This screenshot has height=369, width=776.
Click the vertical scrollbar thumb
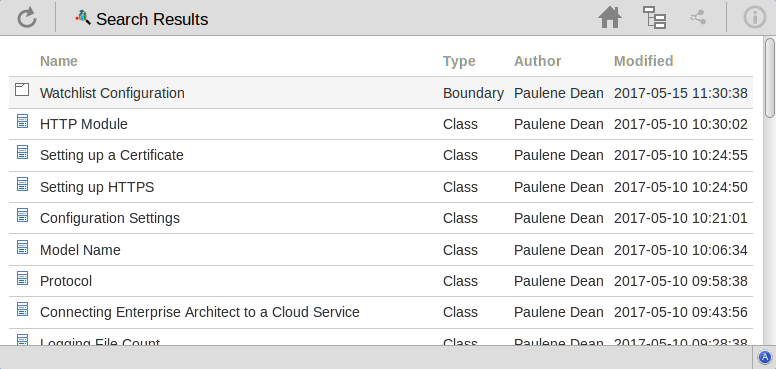click(770, 78)
